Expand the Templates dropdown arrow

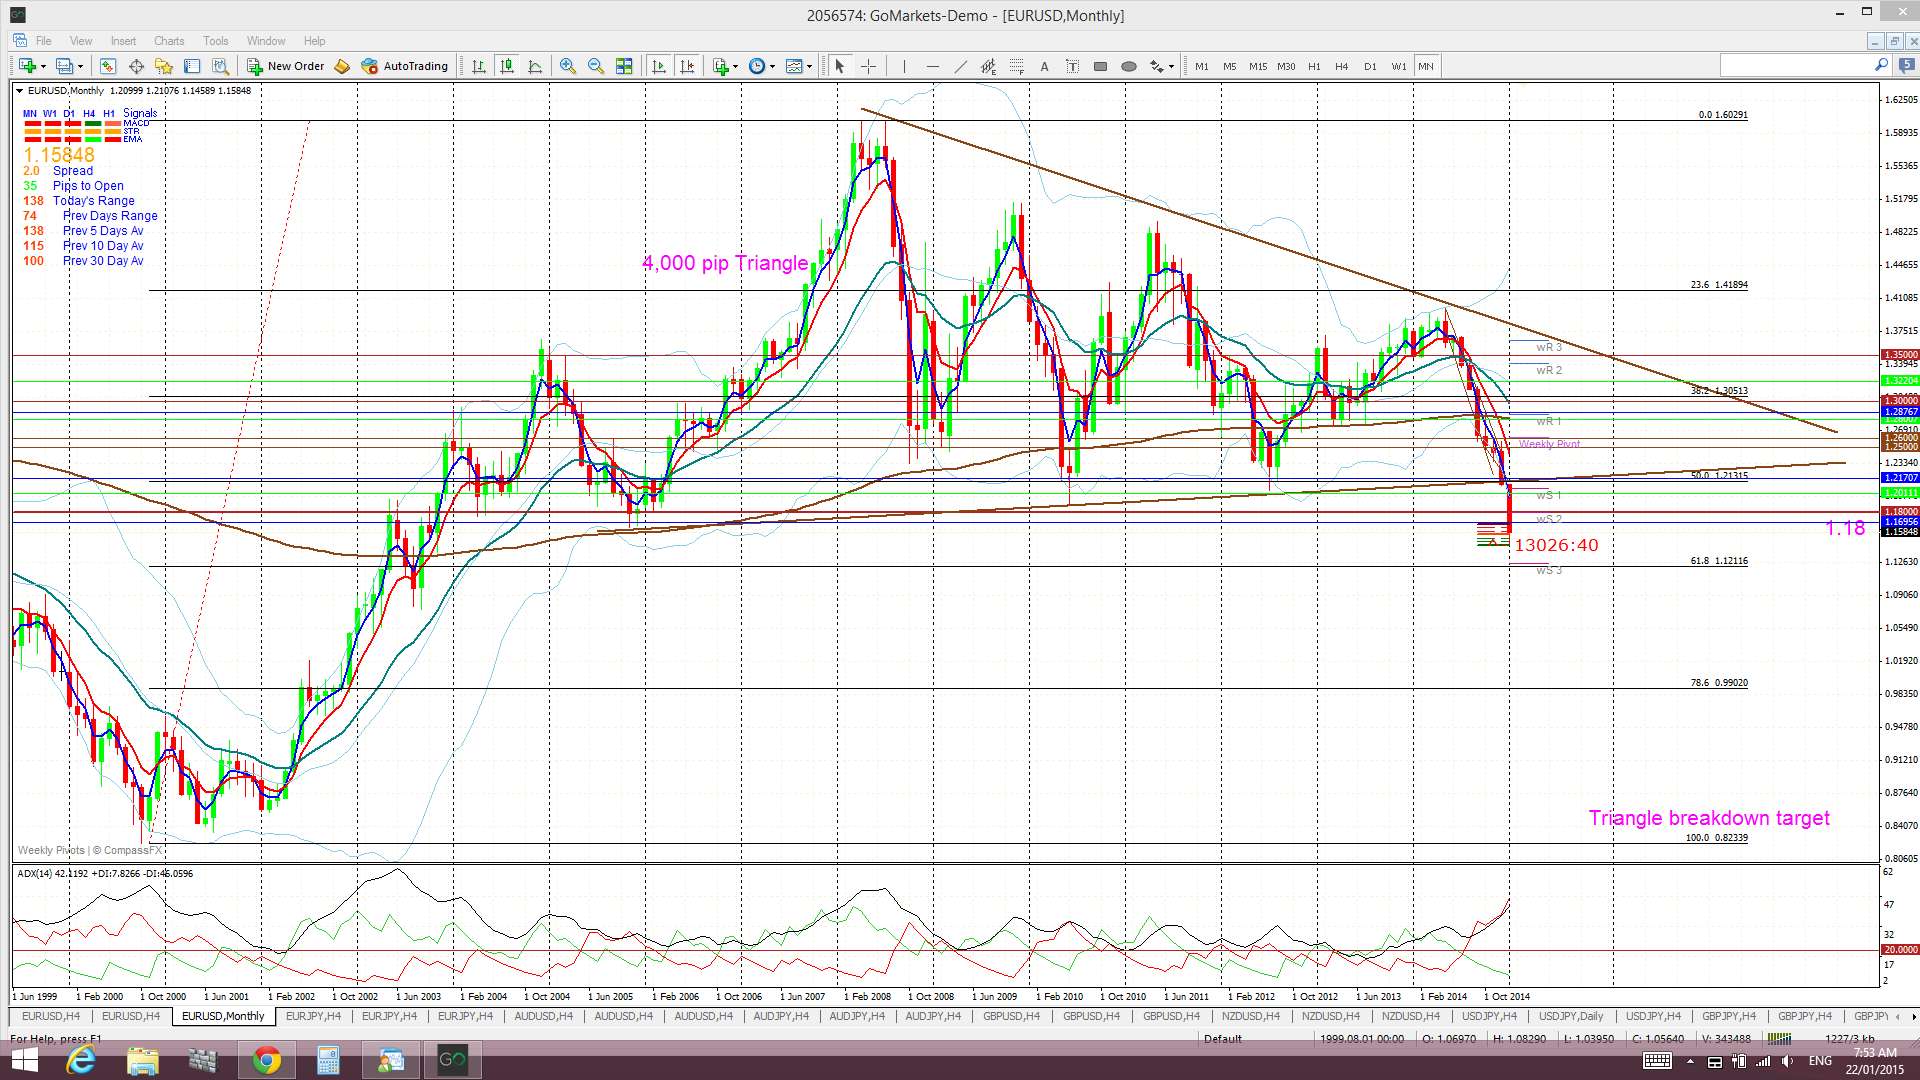[x=809, y=67]
